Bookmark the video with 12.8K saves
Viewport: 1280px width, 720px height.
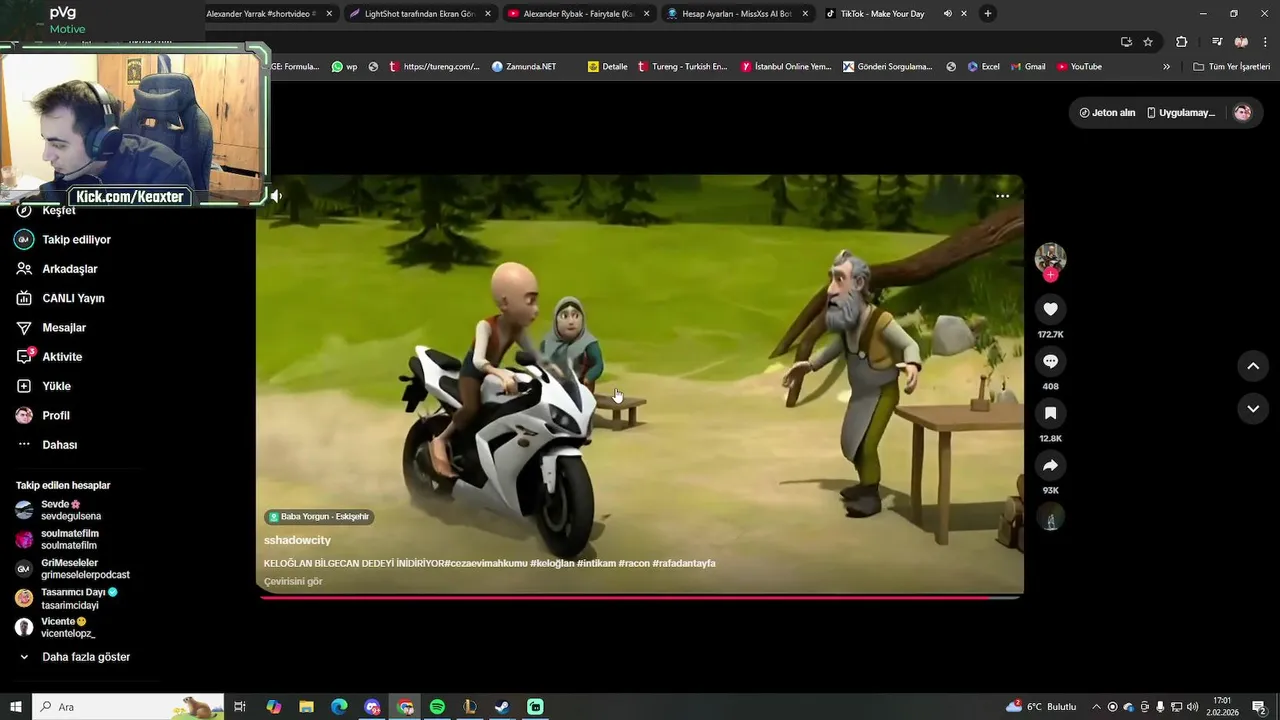1050,413
